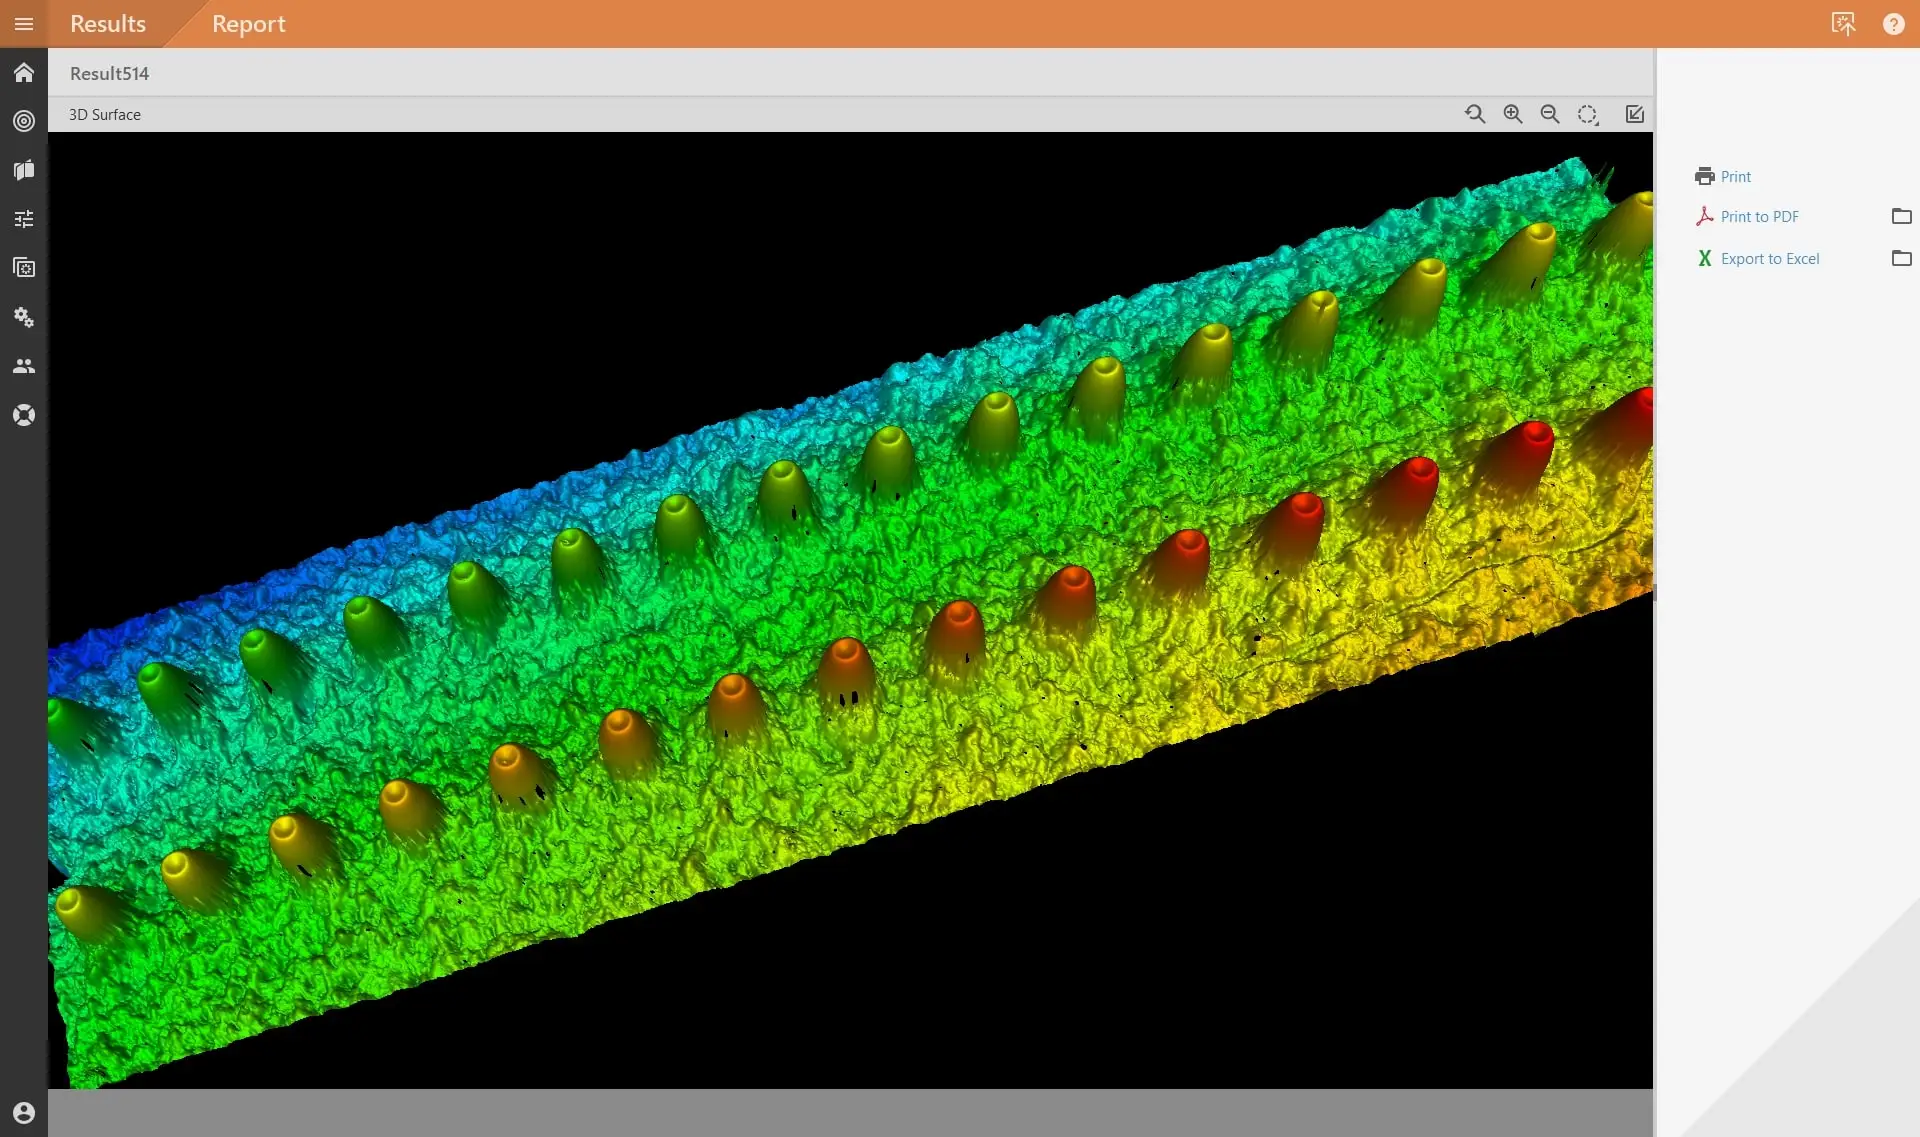Select the zoom out tool above the 3D view

[x=1550, y=113]
